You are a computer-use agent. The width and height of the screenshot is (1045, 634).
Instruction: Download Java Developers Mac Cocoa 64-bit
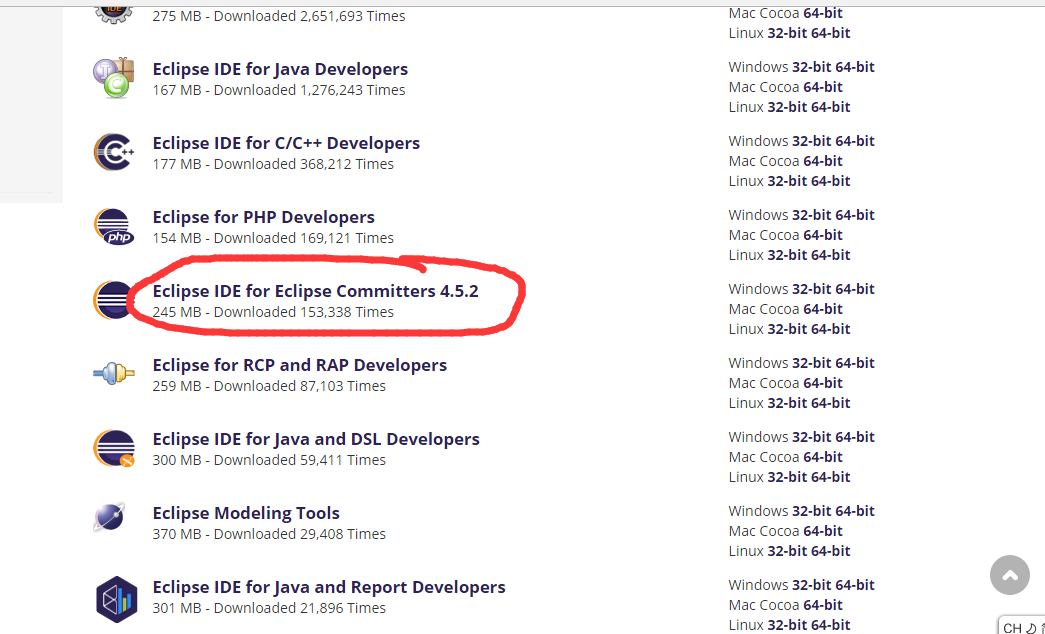click(x=823, y=87)
